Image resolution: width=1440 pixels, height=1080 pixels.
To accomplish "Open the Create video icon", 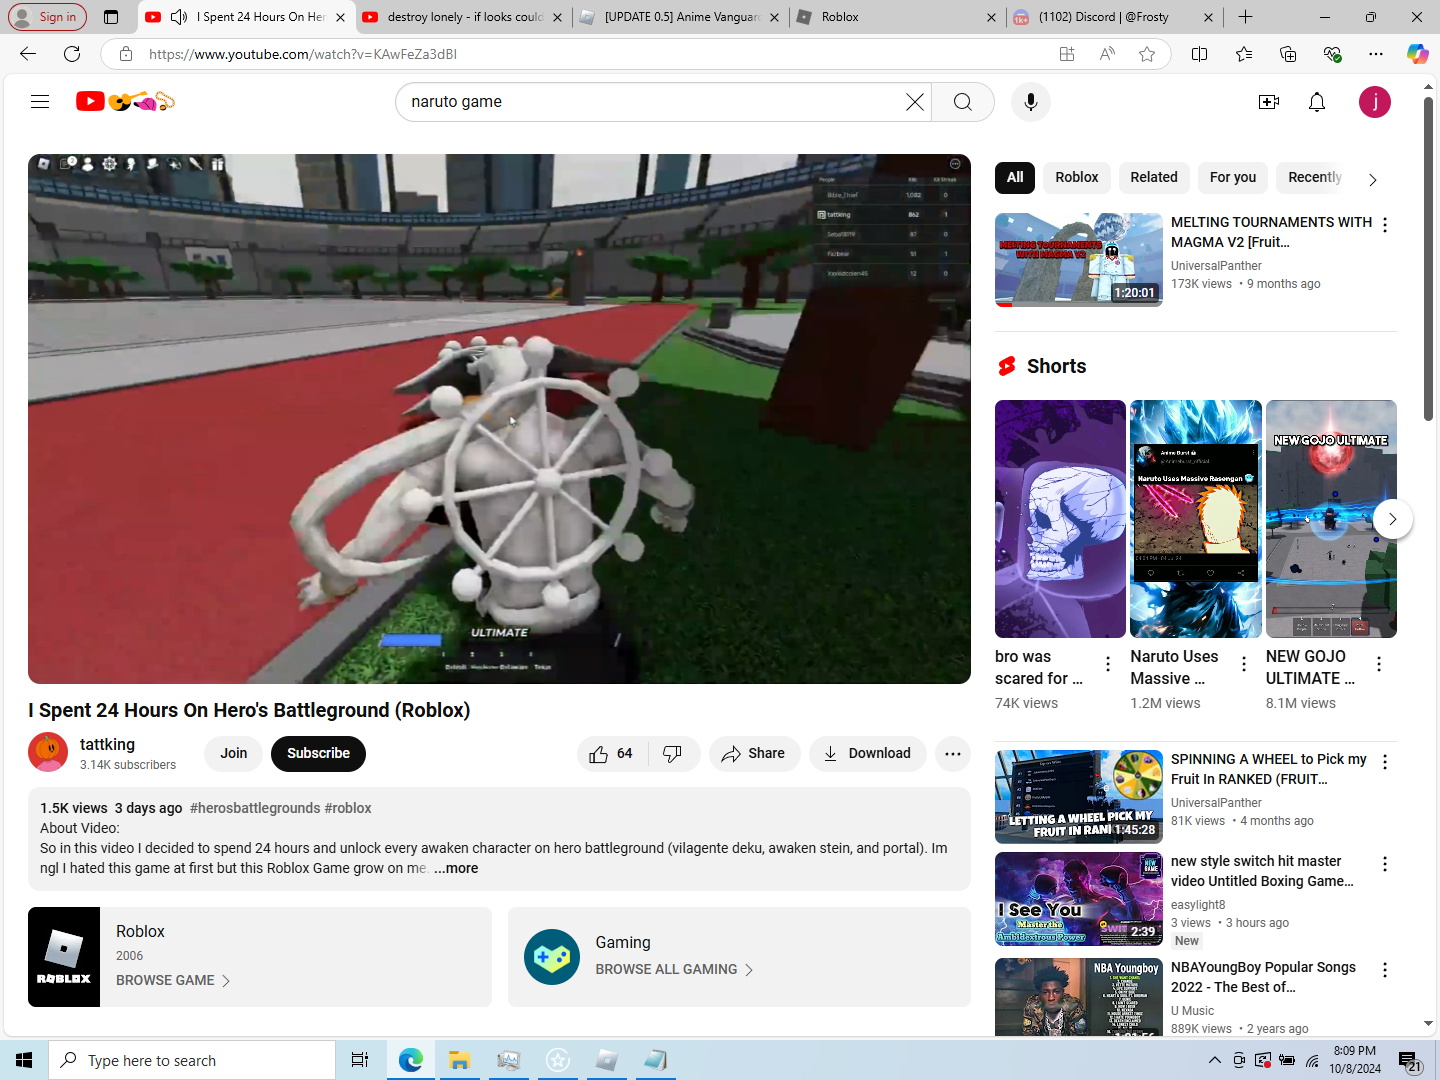I will [1269, 102].
